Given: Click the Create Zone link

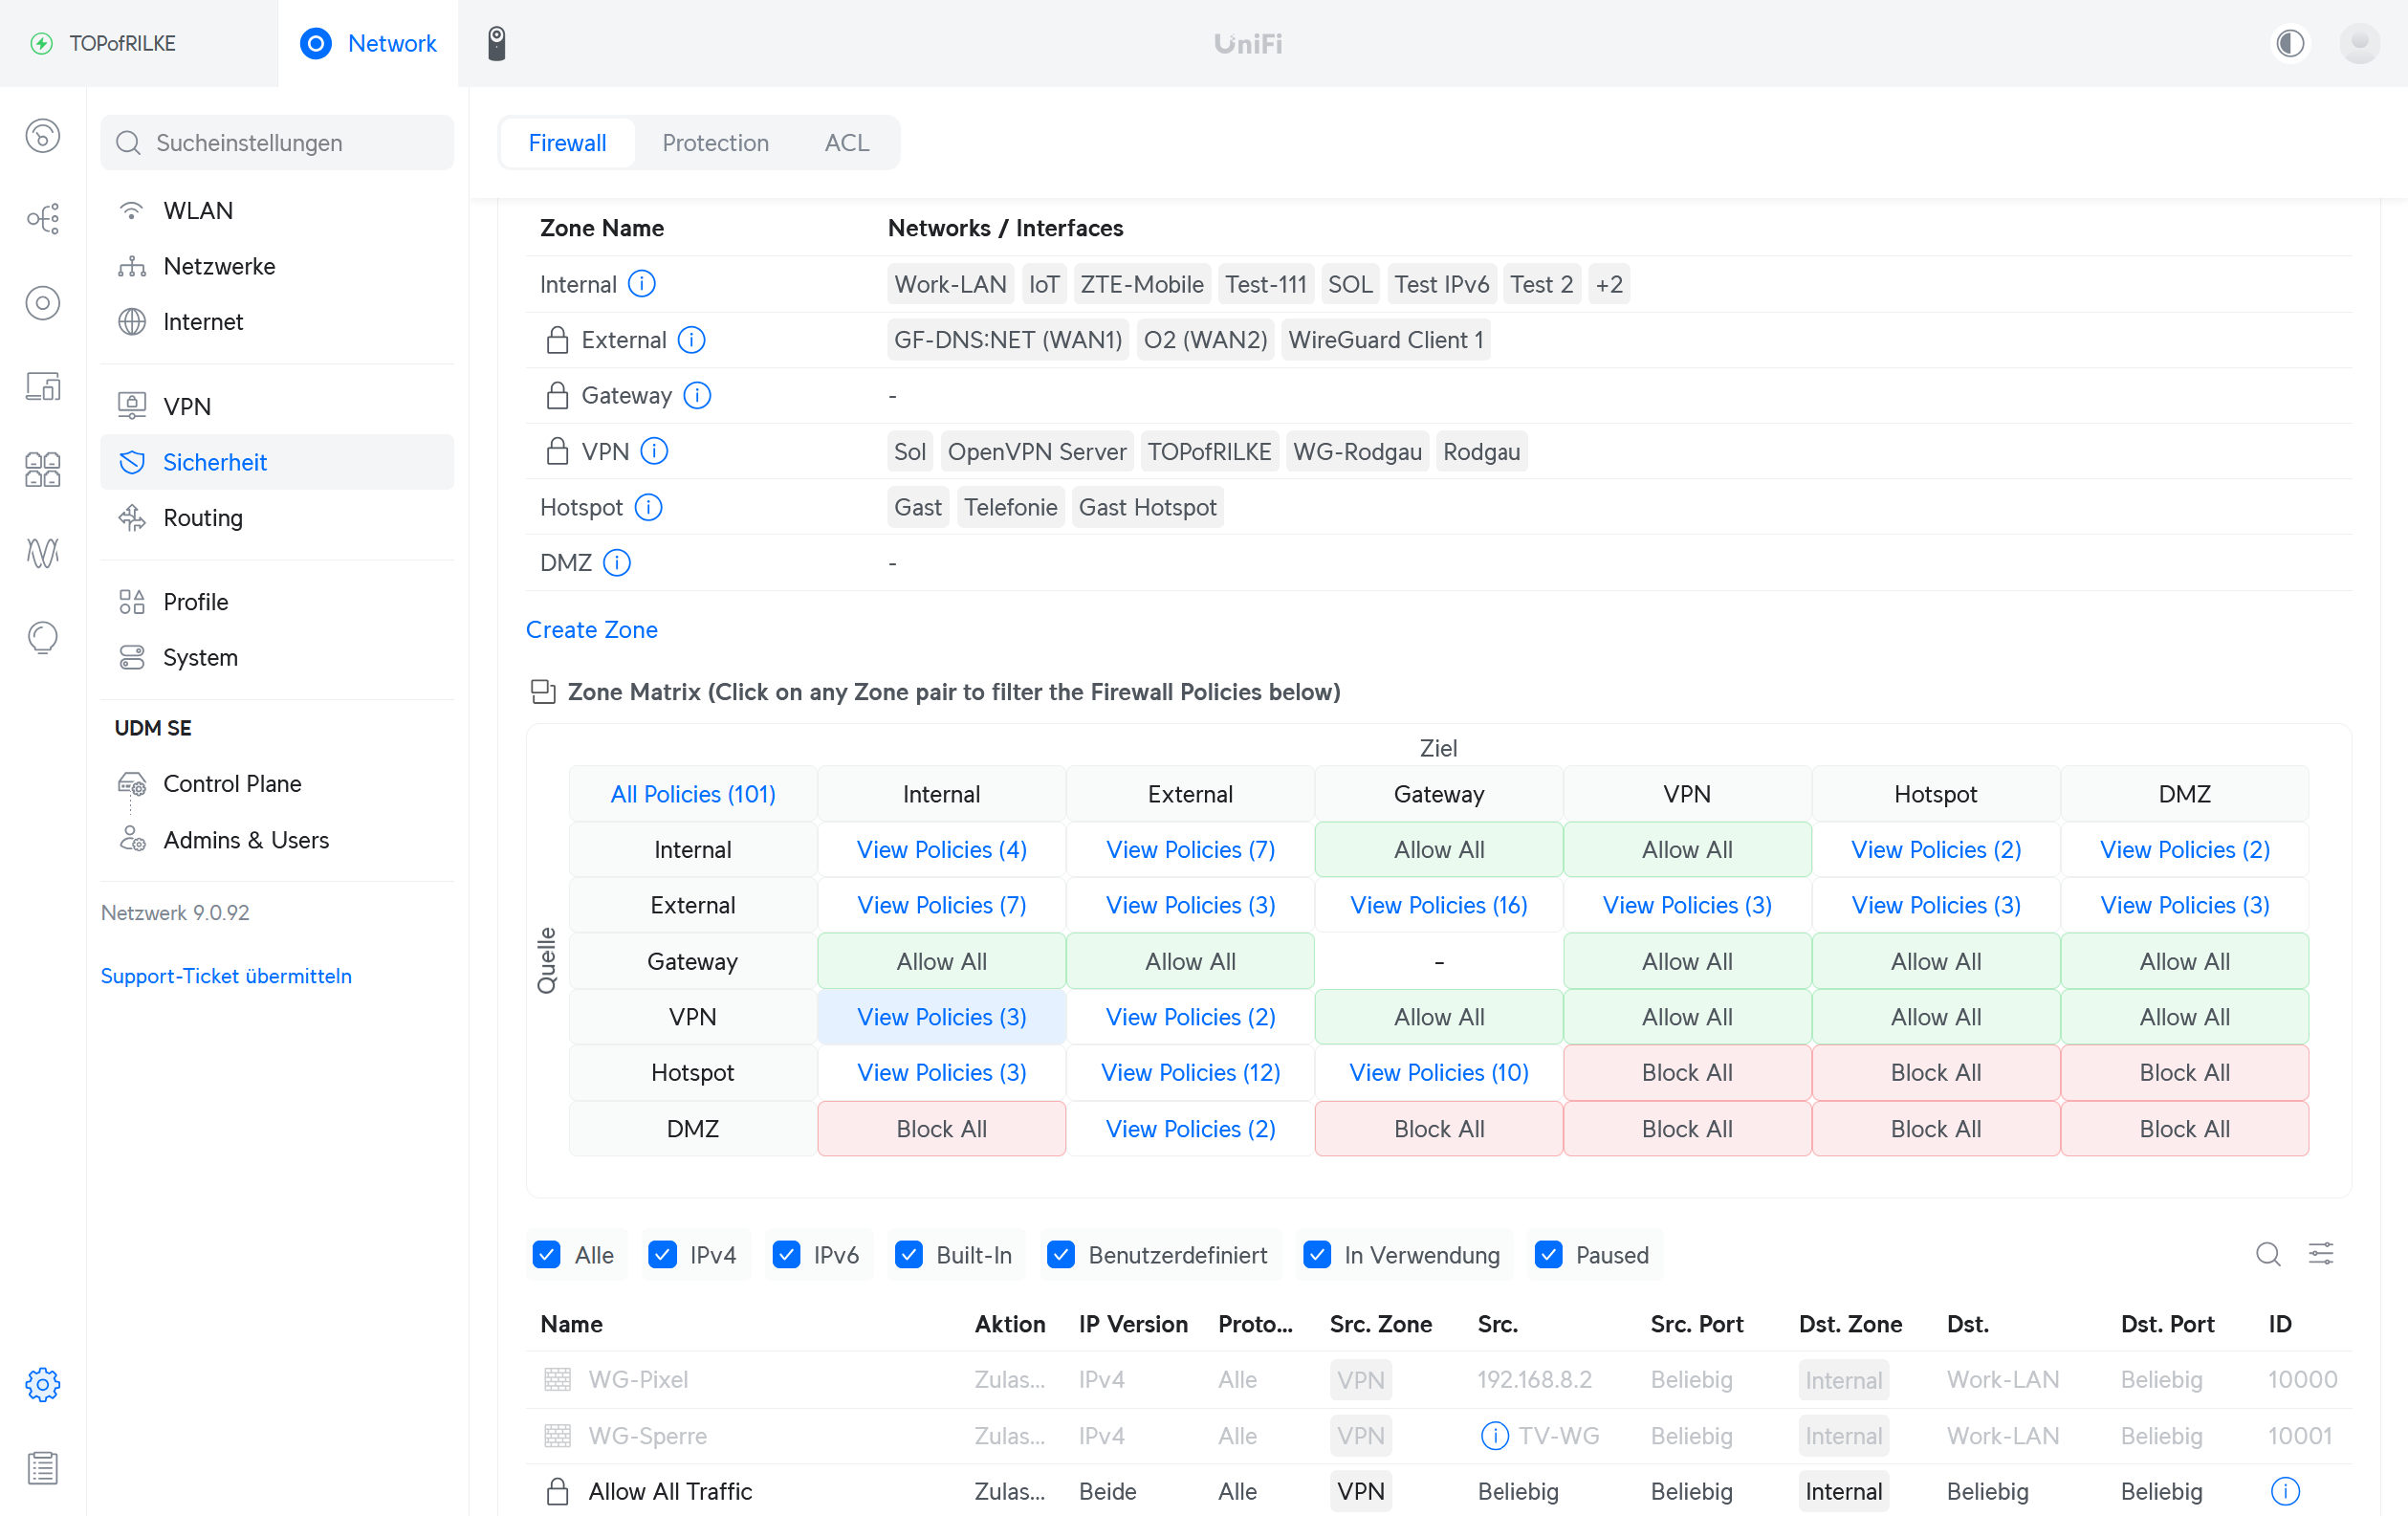Looking at the screenshot, I should coord(592,630).
